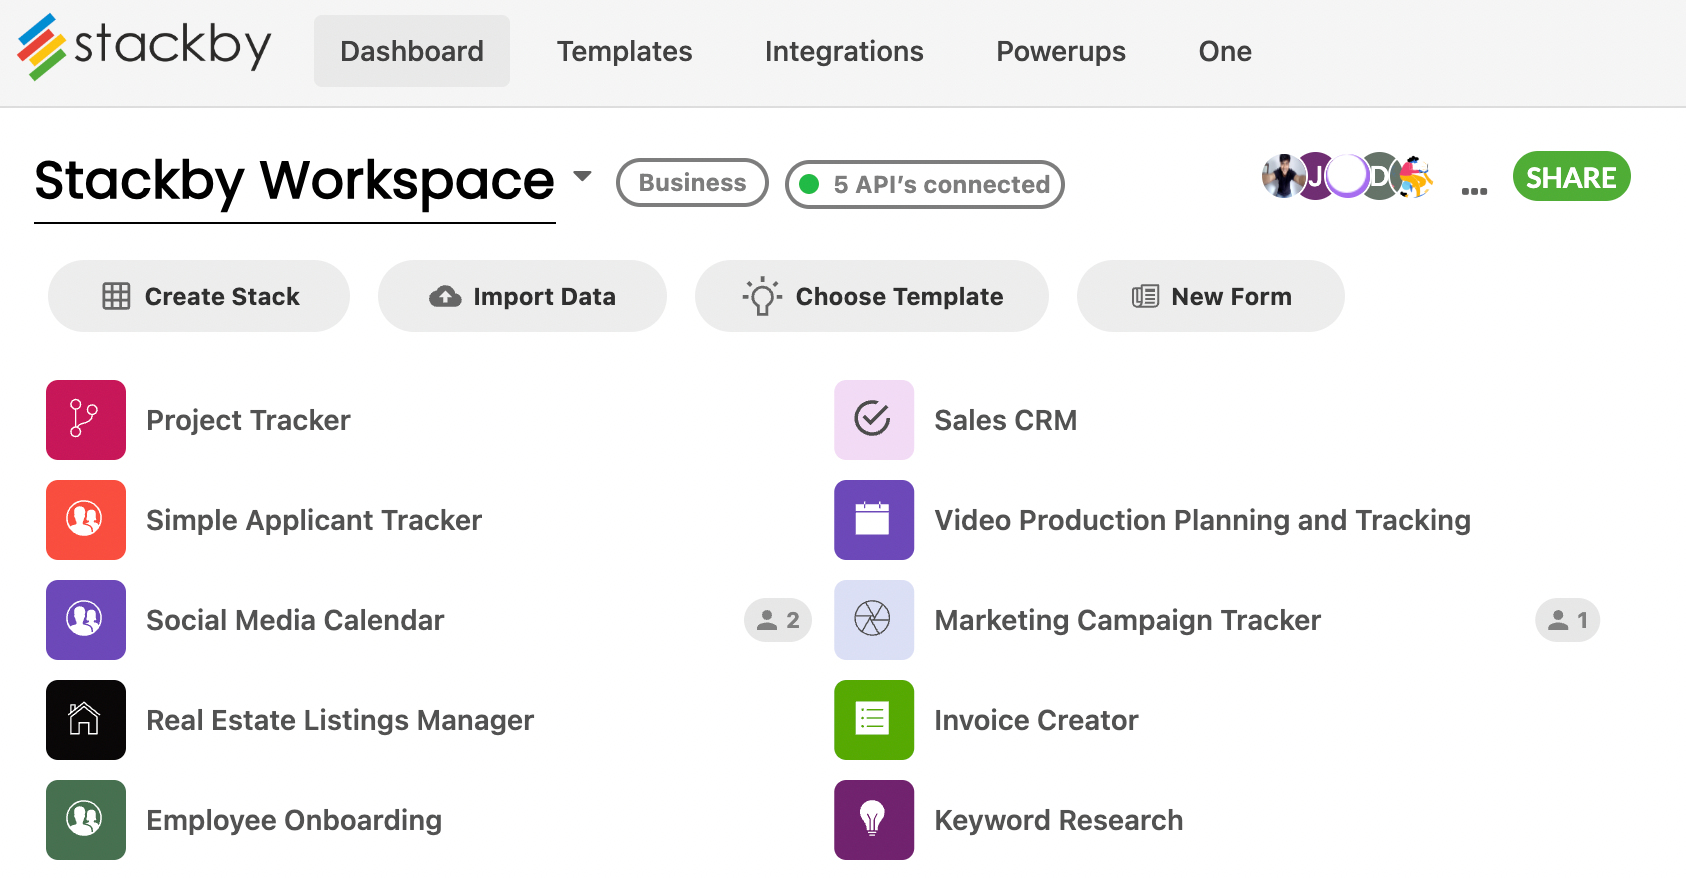Open Sales CRM stack name
The width and height of the screenshot is (1686, 878).
[1006, 420]
